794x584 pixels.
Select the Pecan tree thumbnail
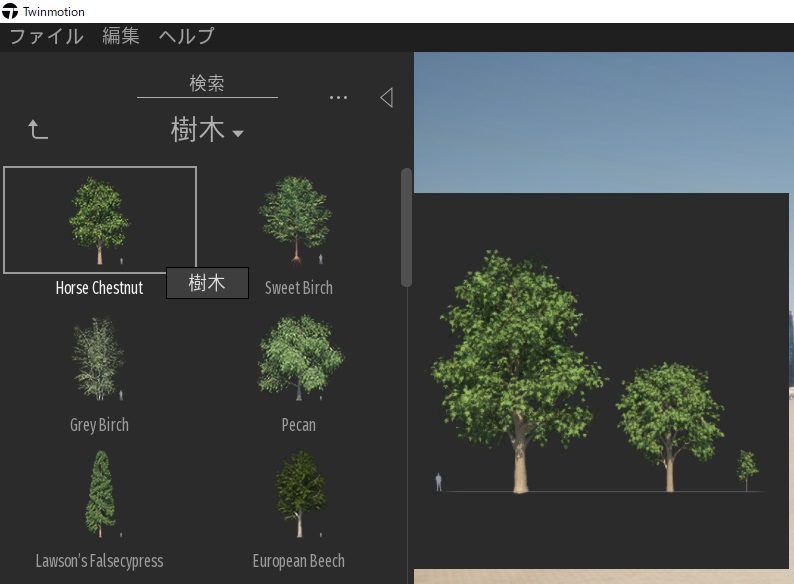click(x=299, y=360)
